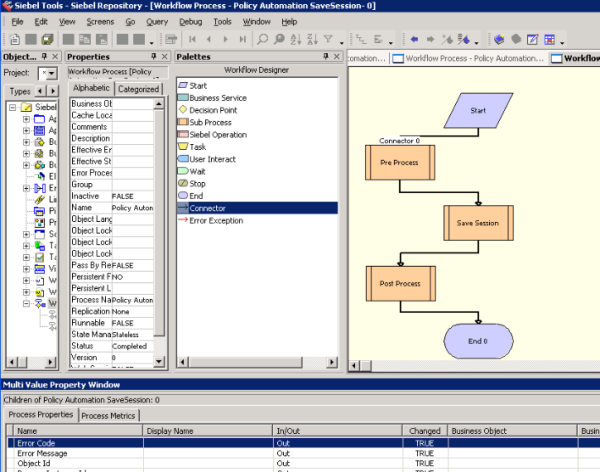
Task: Collapse the Workflow Process tree node
Action: [26, 304]
